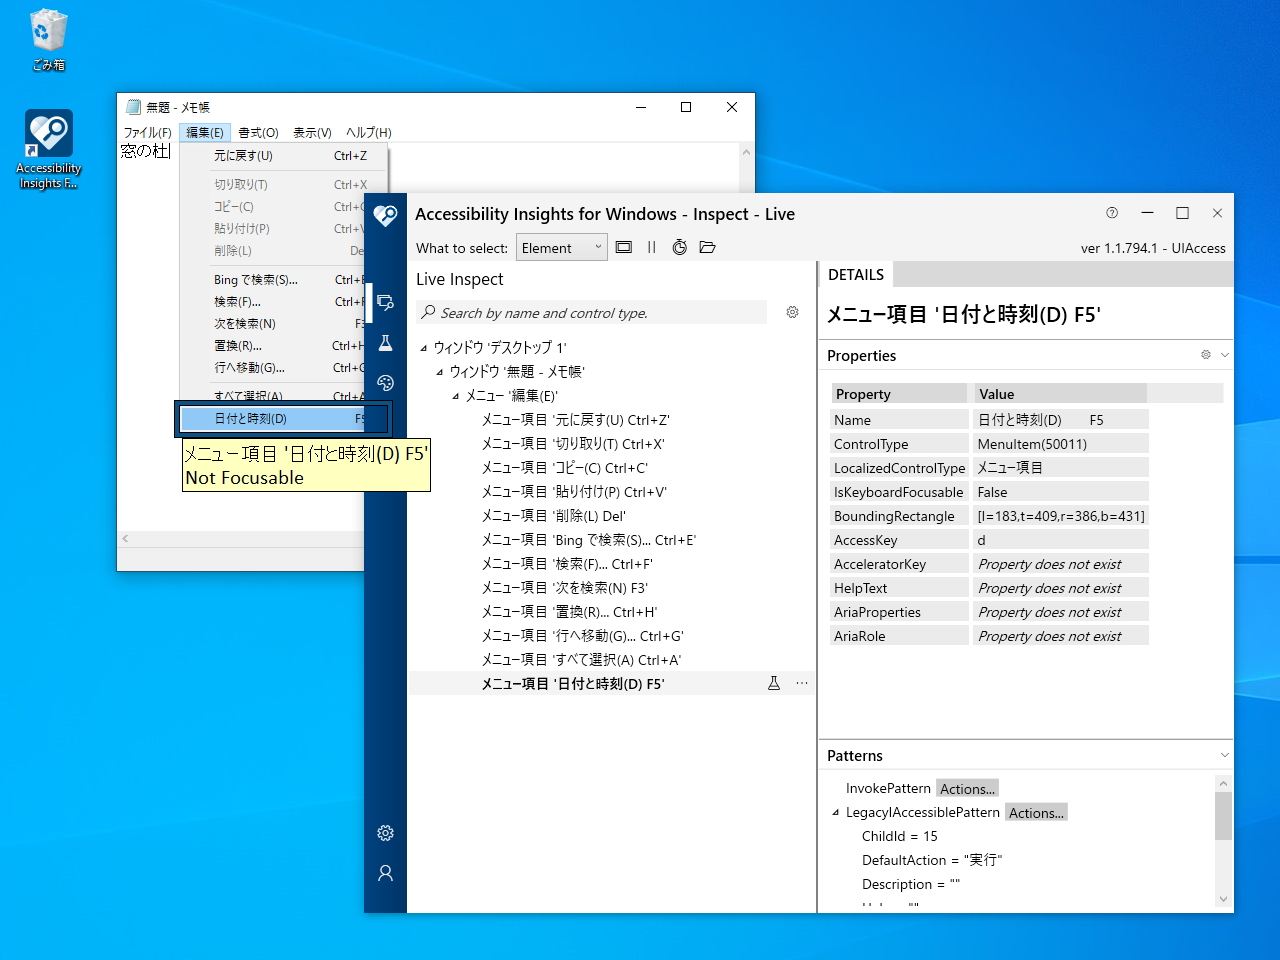Open the 'What to select' Element dropdown
1280x960 pixels.
point(561,247)
